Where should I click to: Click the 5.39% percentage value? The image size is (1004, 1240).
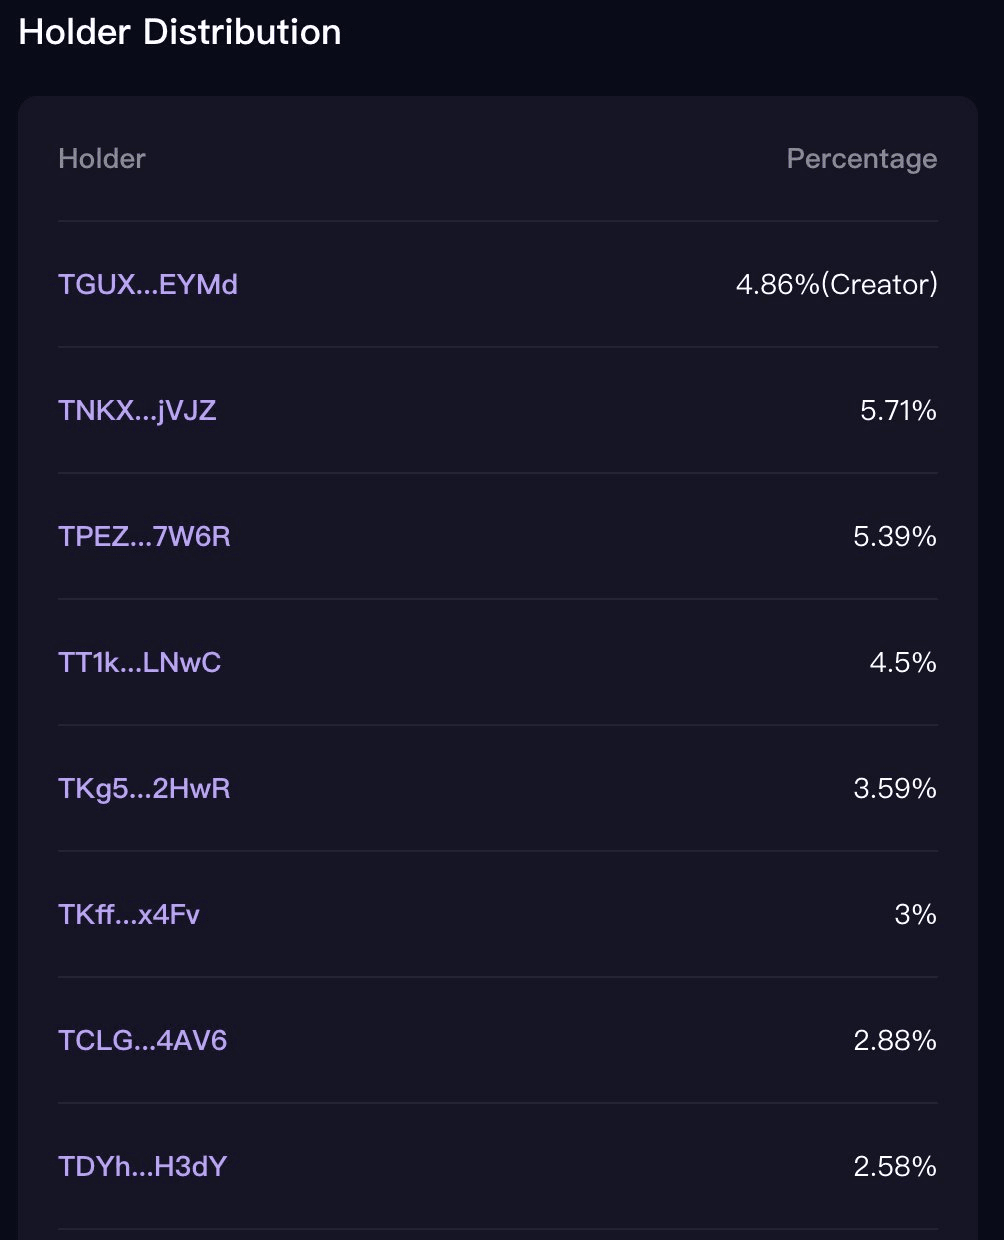(x=895, y=537)
